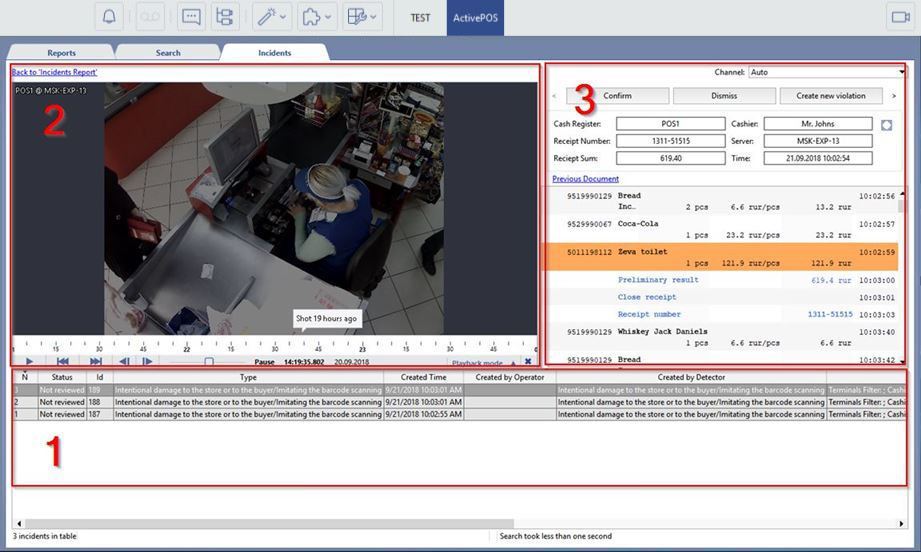Switch to the Reports tab
This screenshot has width=921, height=552.
click(61, 53)
